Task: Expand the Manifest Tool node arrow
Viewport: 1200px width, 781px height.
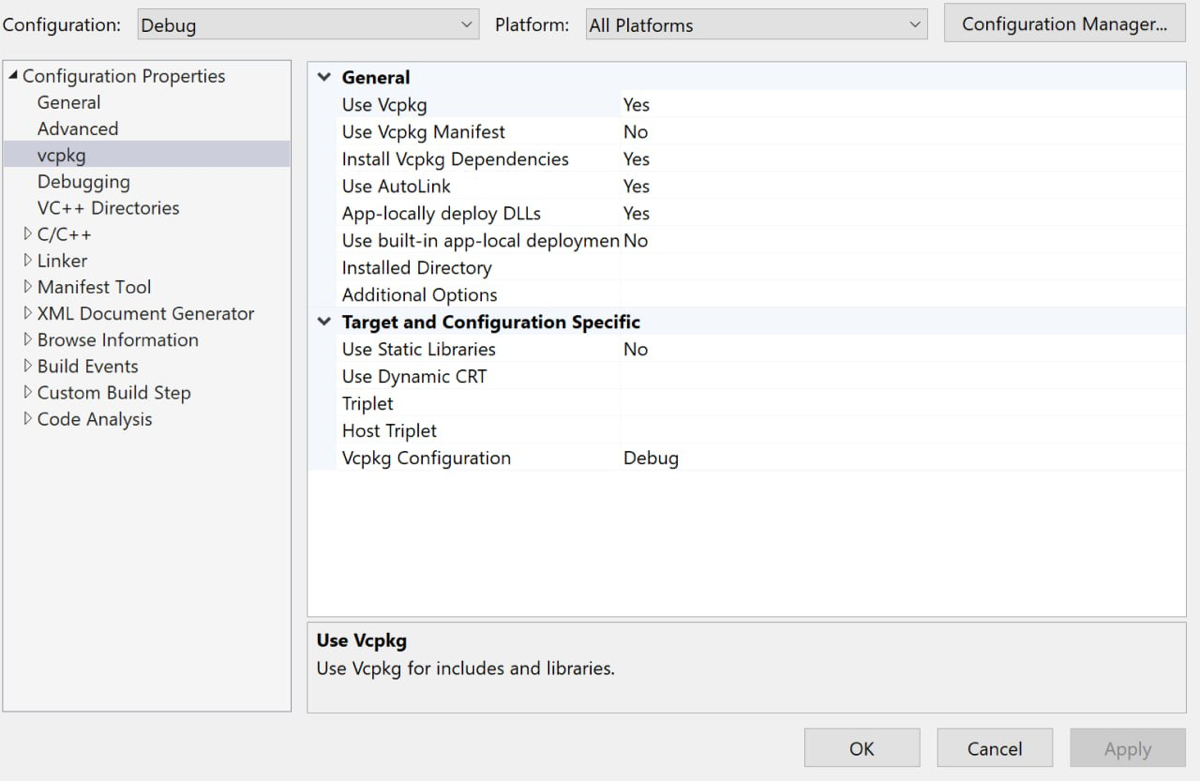Action: 27,287
